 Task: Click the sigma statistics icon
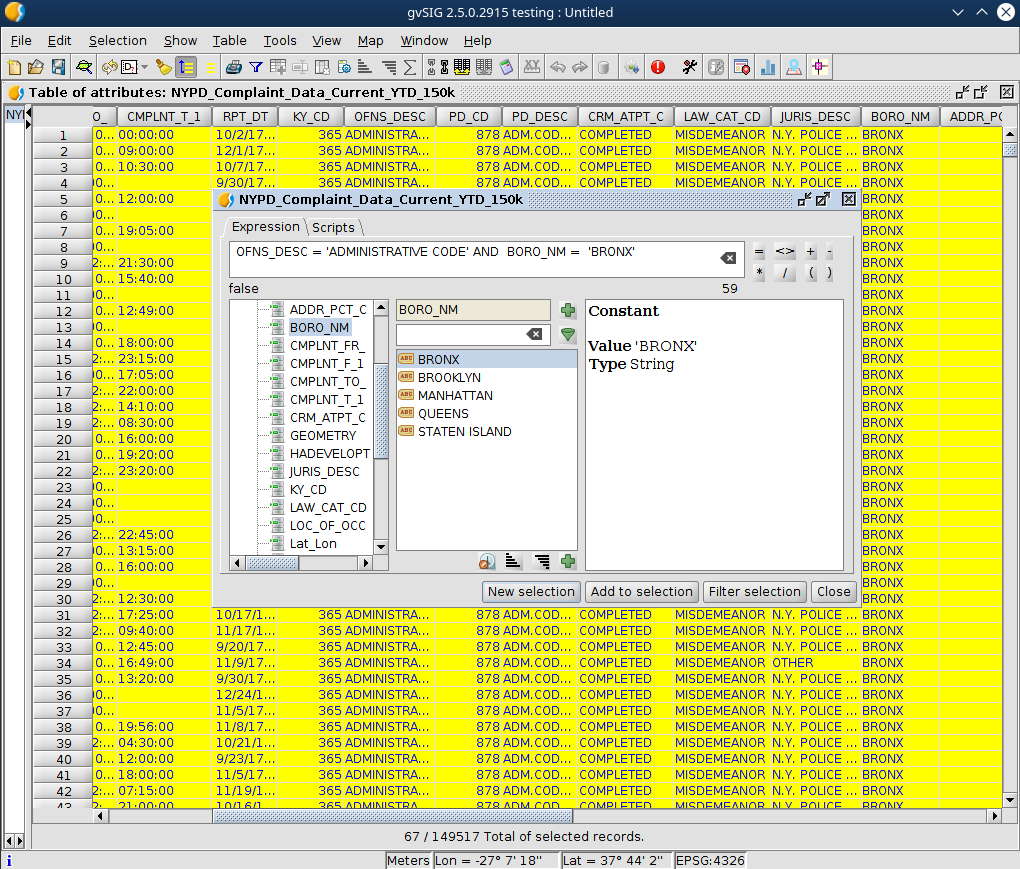click(410, 67)
